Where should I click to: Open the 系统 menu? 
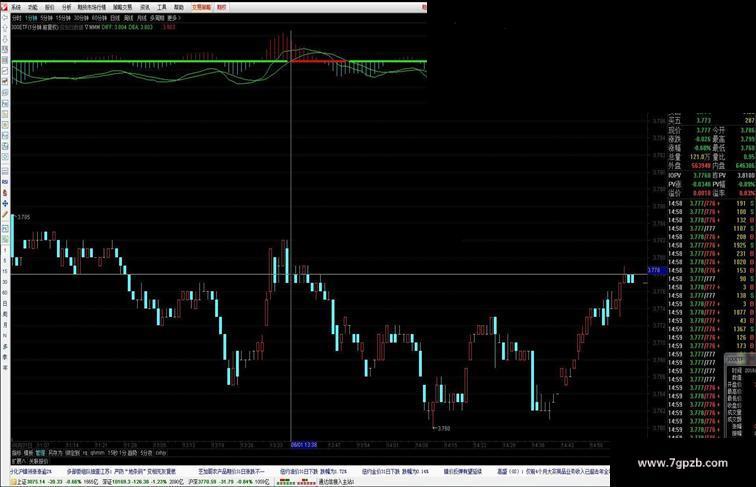click(x=16, y=7)
